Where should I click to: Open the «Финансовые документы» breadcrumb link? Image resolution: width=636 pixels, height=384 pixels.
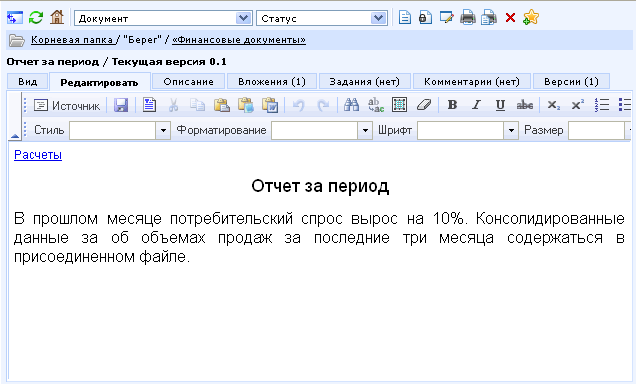238,40
